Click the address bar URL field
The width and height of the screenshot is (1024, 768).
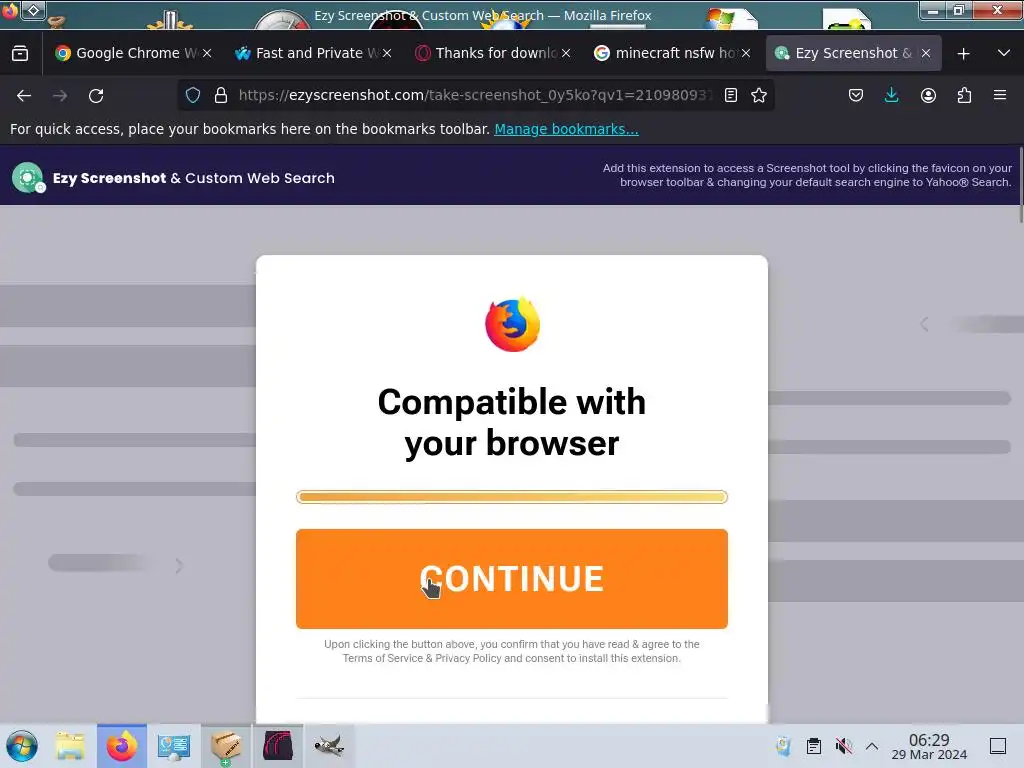coord(475,95)
